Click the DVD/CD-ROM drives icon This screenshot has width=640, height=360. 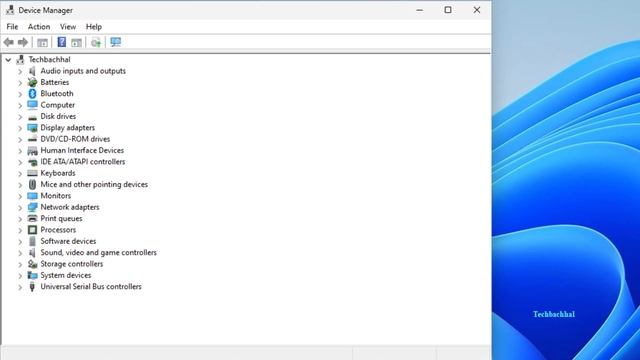[32, 139]
